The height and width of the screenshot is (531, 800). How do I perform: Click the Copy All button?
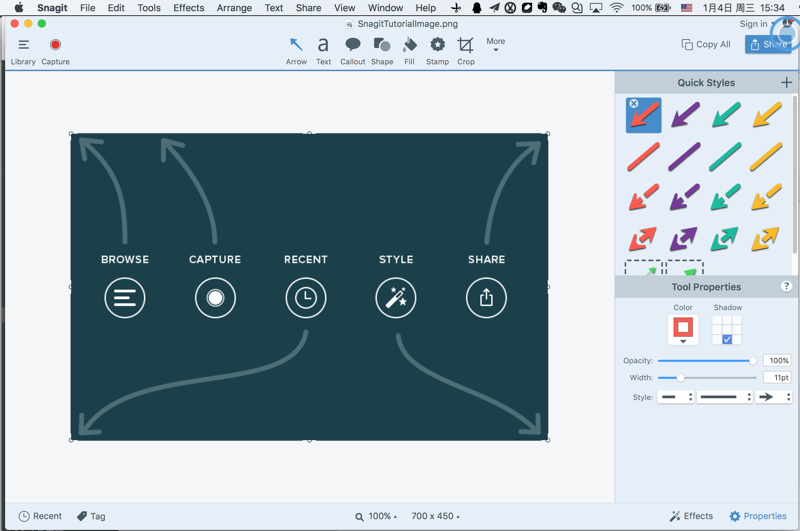pyautogui.click(x=706, y=44)
